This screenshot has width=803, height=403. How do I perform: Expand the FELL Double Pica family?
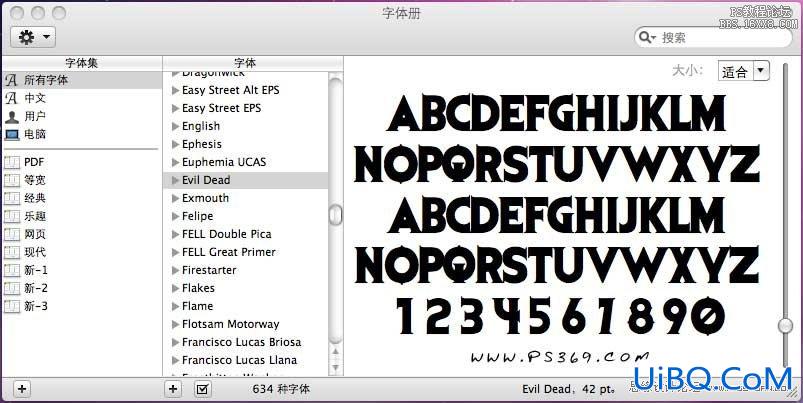coord(175,235)
